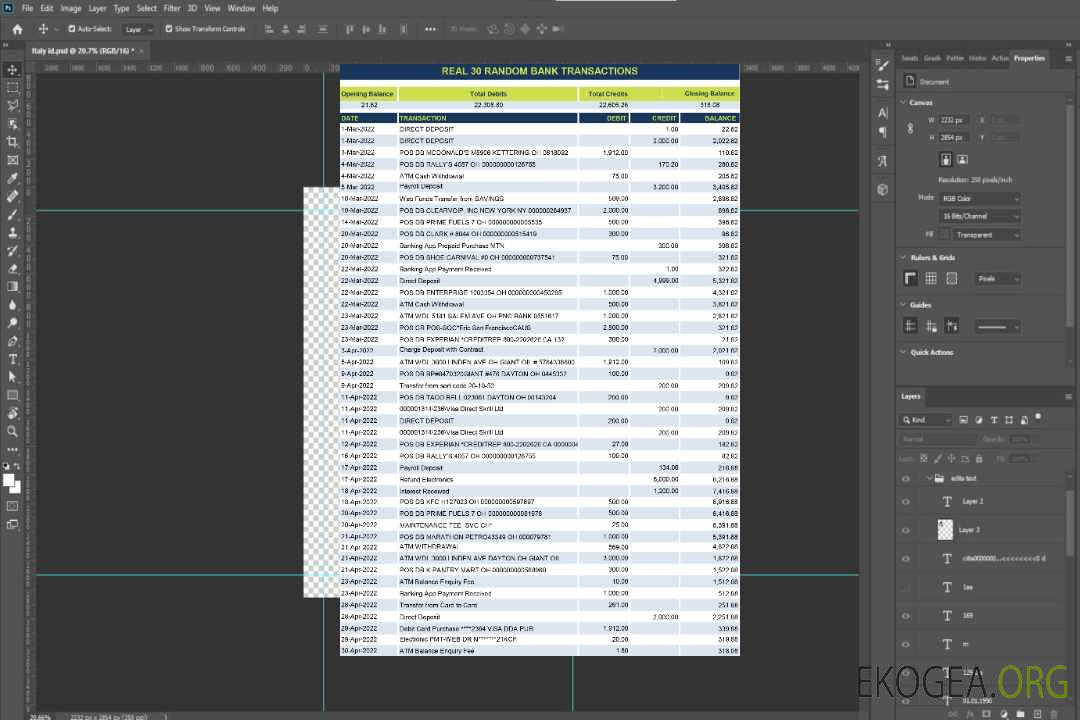Collapse the Rulers & Grids section

click(904, 258)
